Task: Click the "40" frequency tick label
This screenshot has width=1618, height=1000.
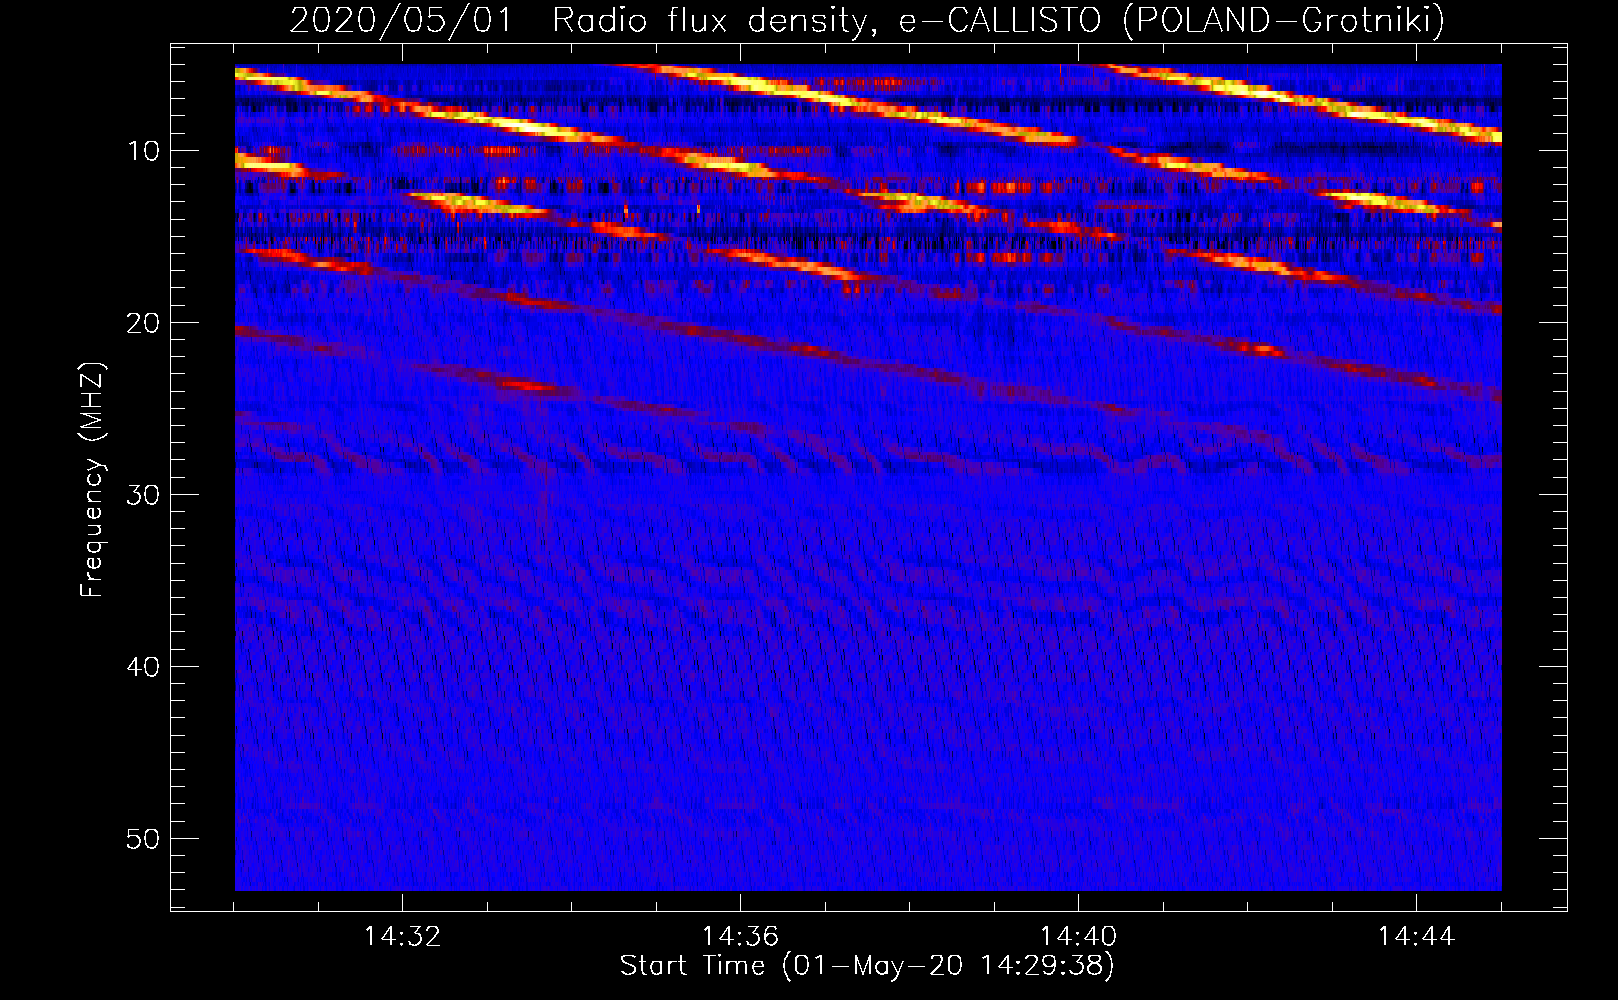Action: click(x=144, y=667)
